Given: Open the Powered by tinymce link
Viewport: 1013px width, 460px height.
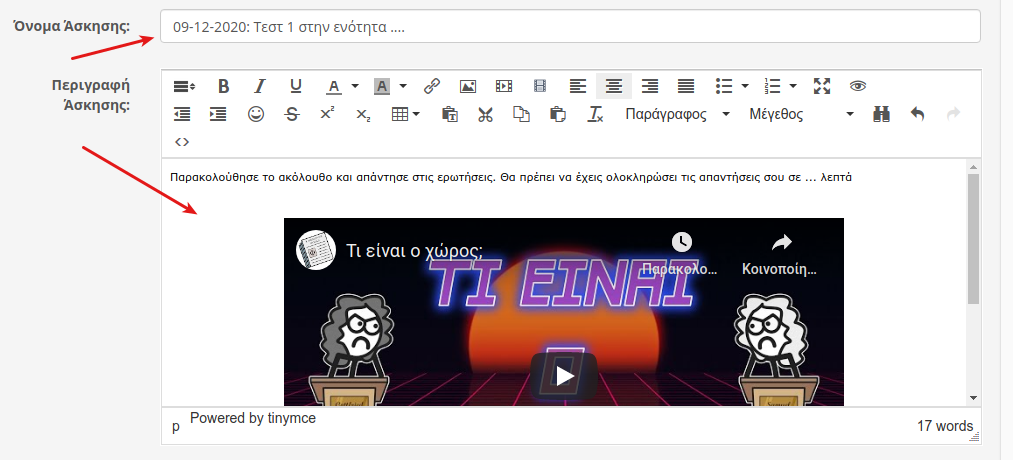Looking at the screenshot, I should coord(253,419).
